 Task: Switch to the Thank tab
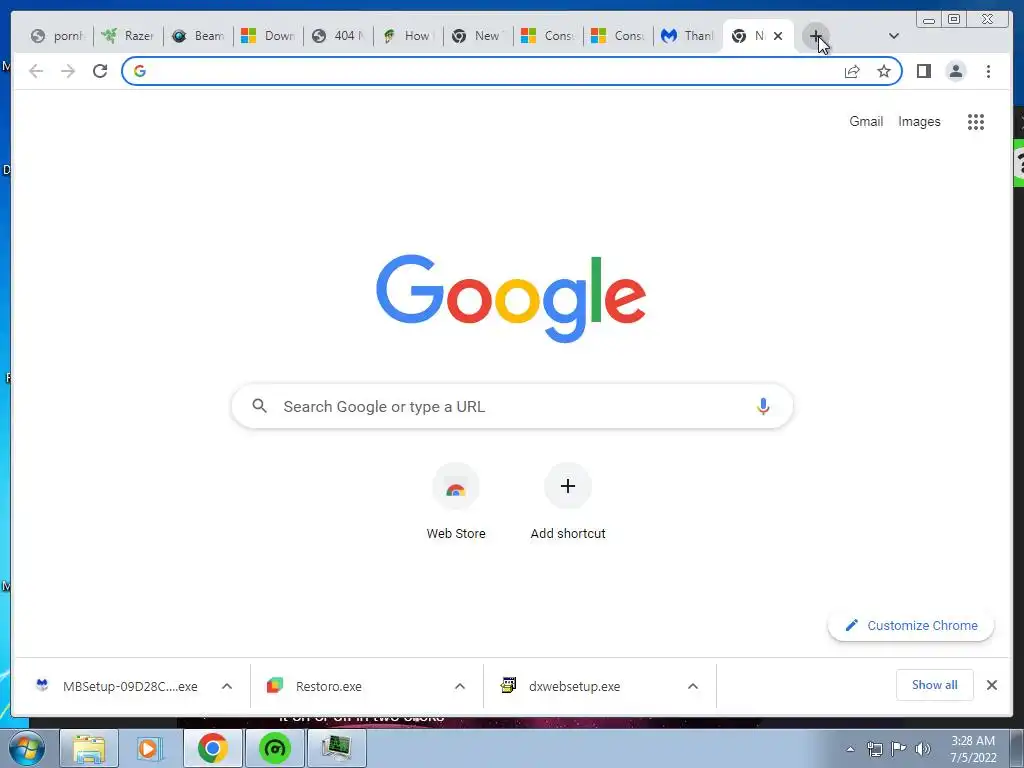688,36
